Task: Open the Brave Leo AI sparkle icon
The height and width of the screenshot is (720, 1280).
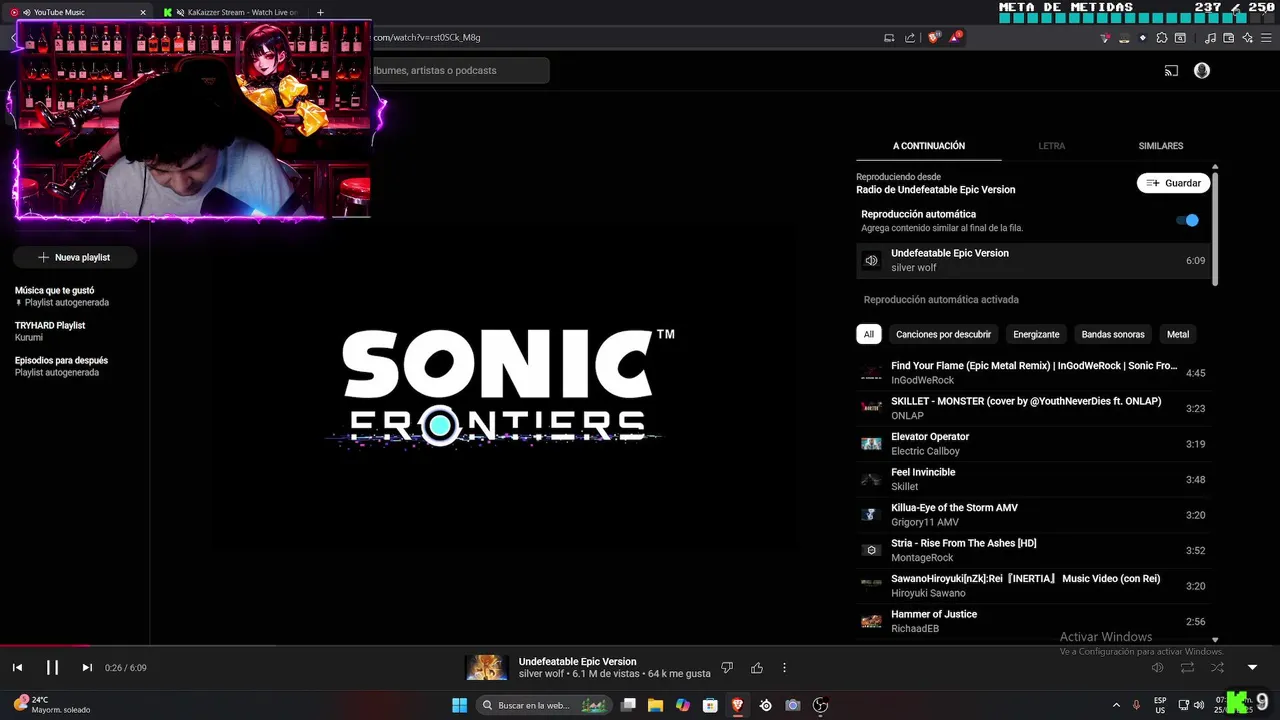Action: (x=1247, y=38)
